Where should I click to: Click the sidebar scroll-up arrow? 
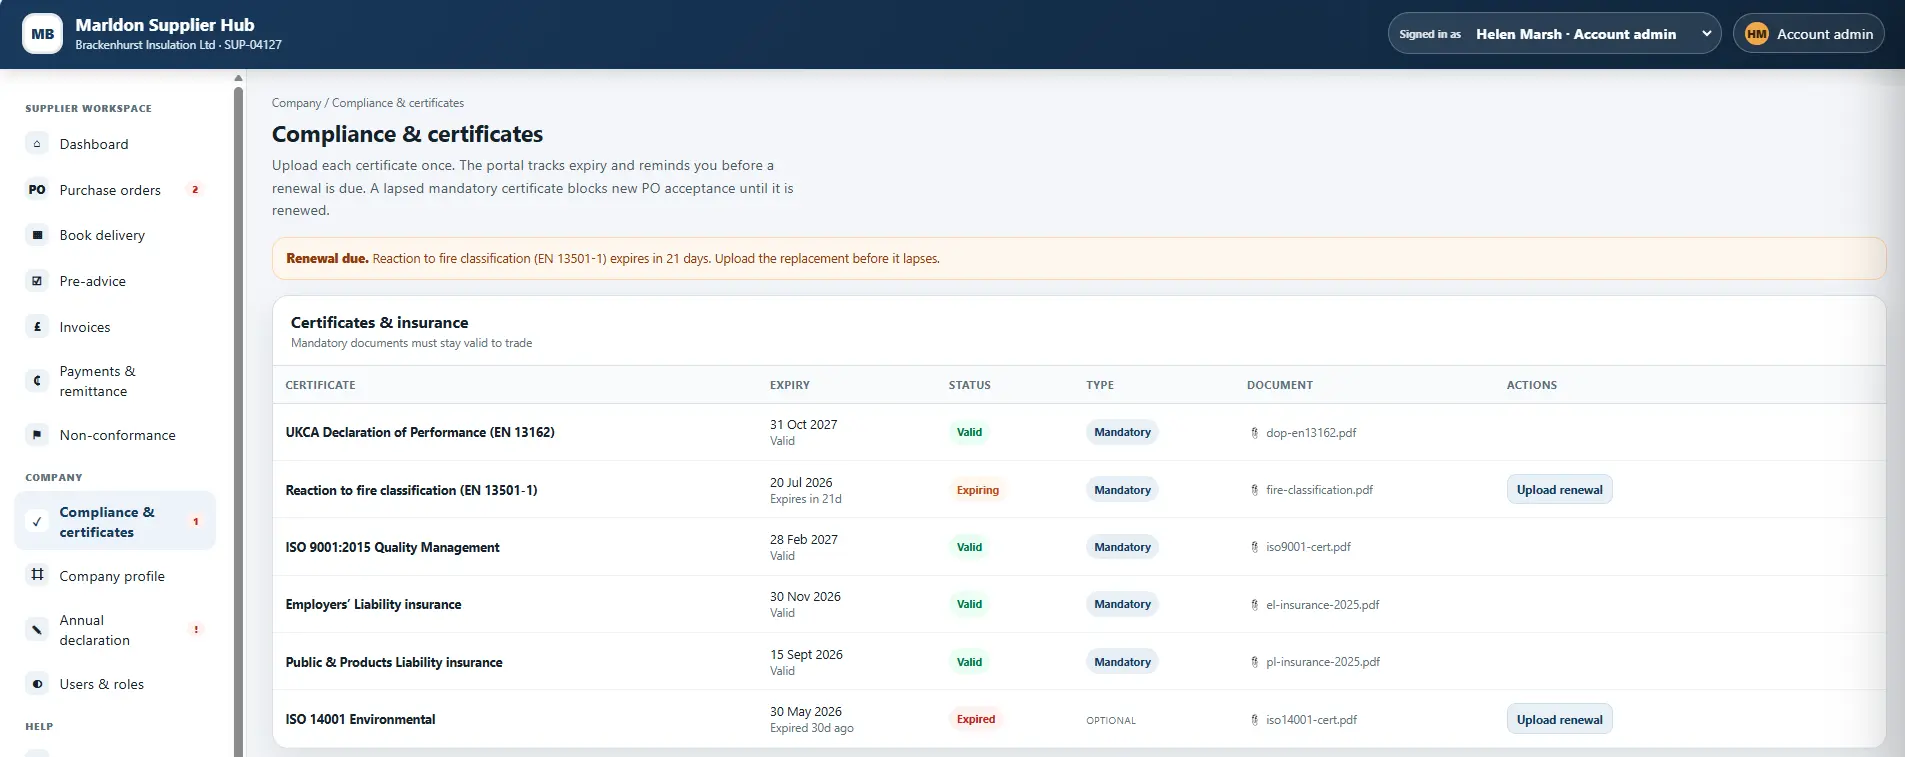coord(238,77)
